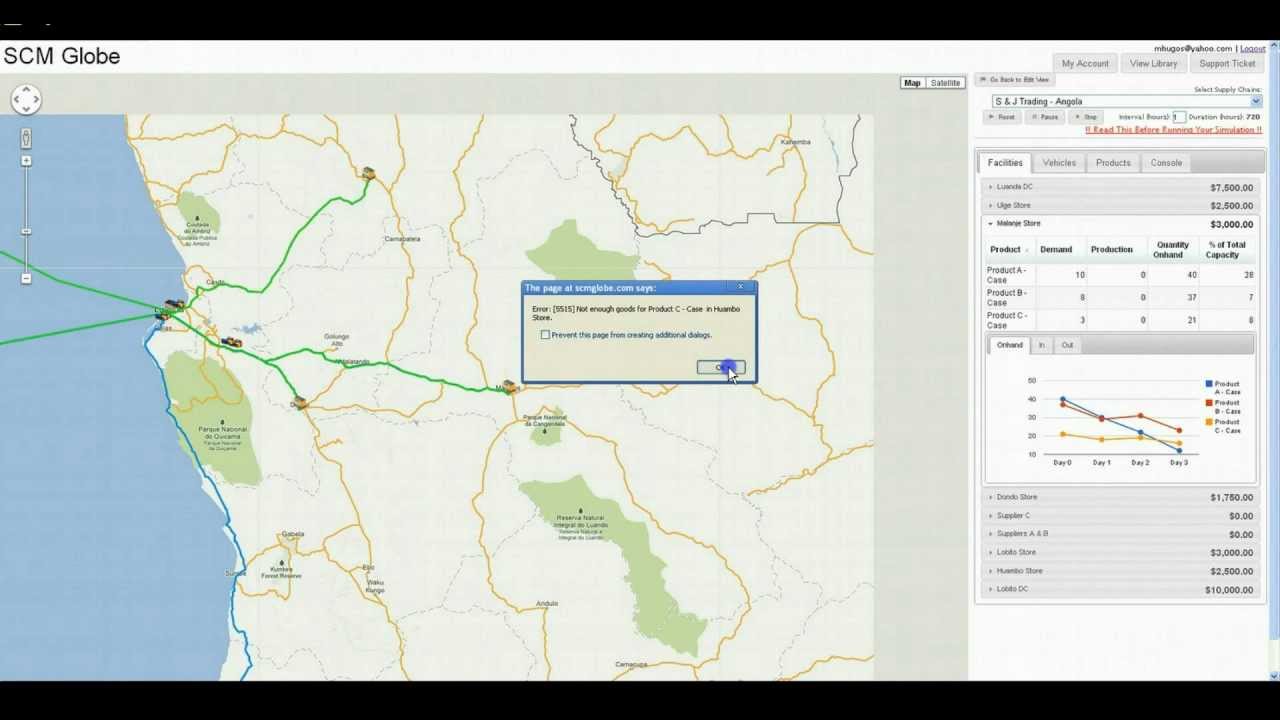Expand the Lobito DC facility row
The height and width of the screenshot is (720, 1280).
pyautogui.click(x=1120, y=589)
